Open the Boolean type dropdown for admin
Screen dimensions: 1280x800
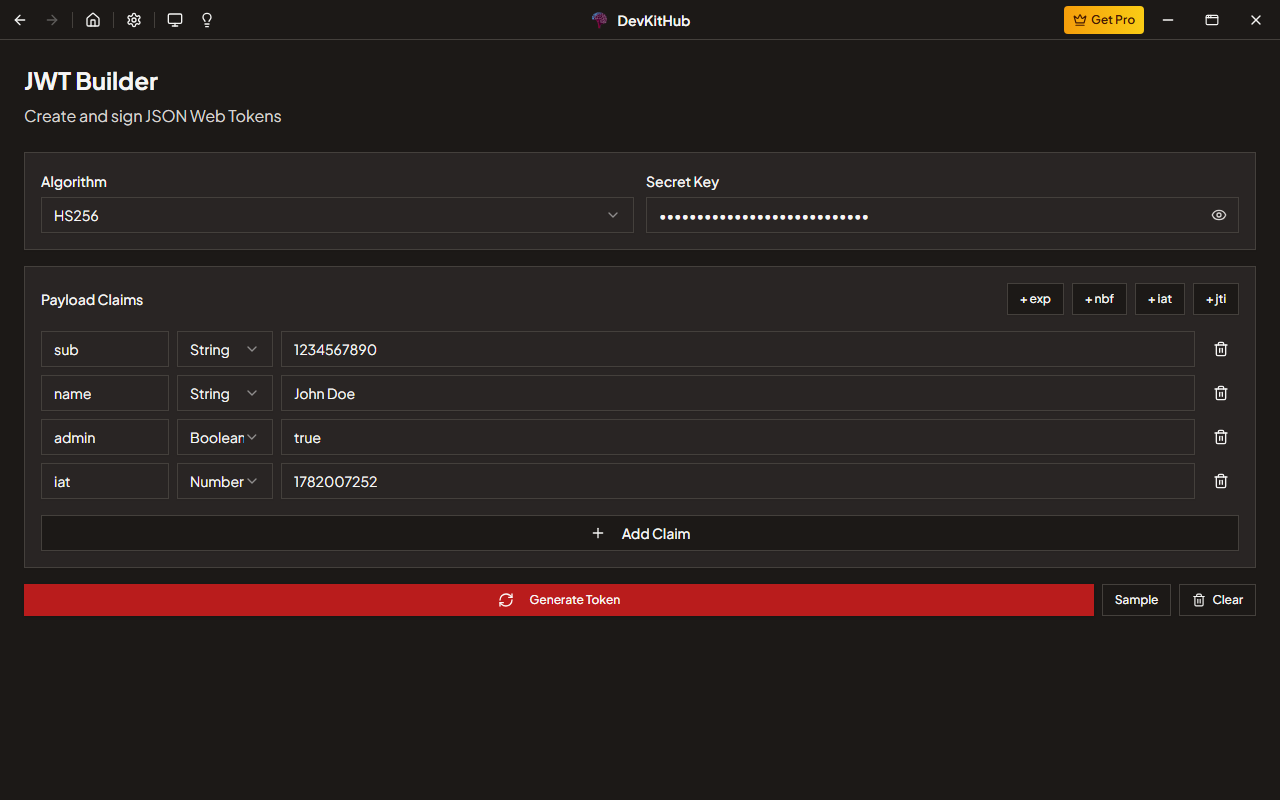pos(225,437)
